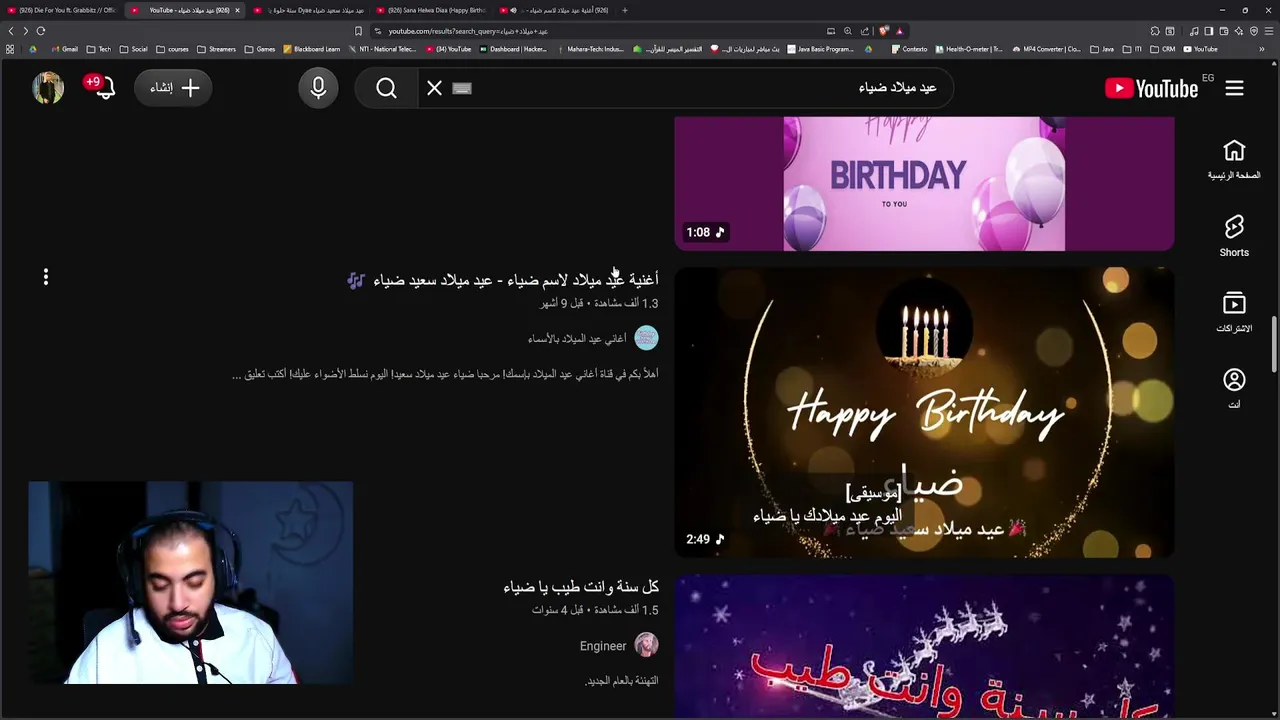Click the 1.3 ألف مشاهدة views text
Image resolution: width=1280 pixels, height=720 pixels.
pos(627,303)
